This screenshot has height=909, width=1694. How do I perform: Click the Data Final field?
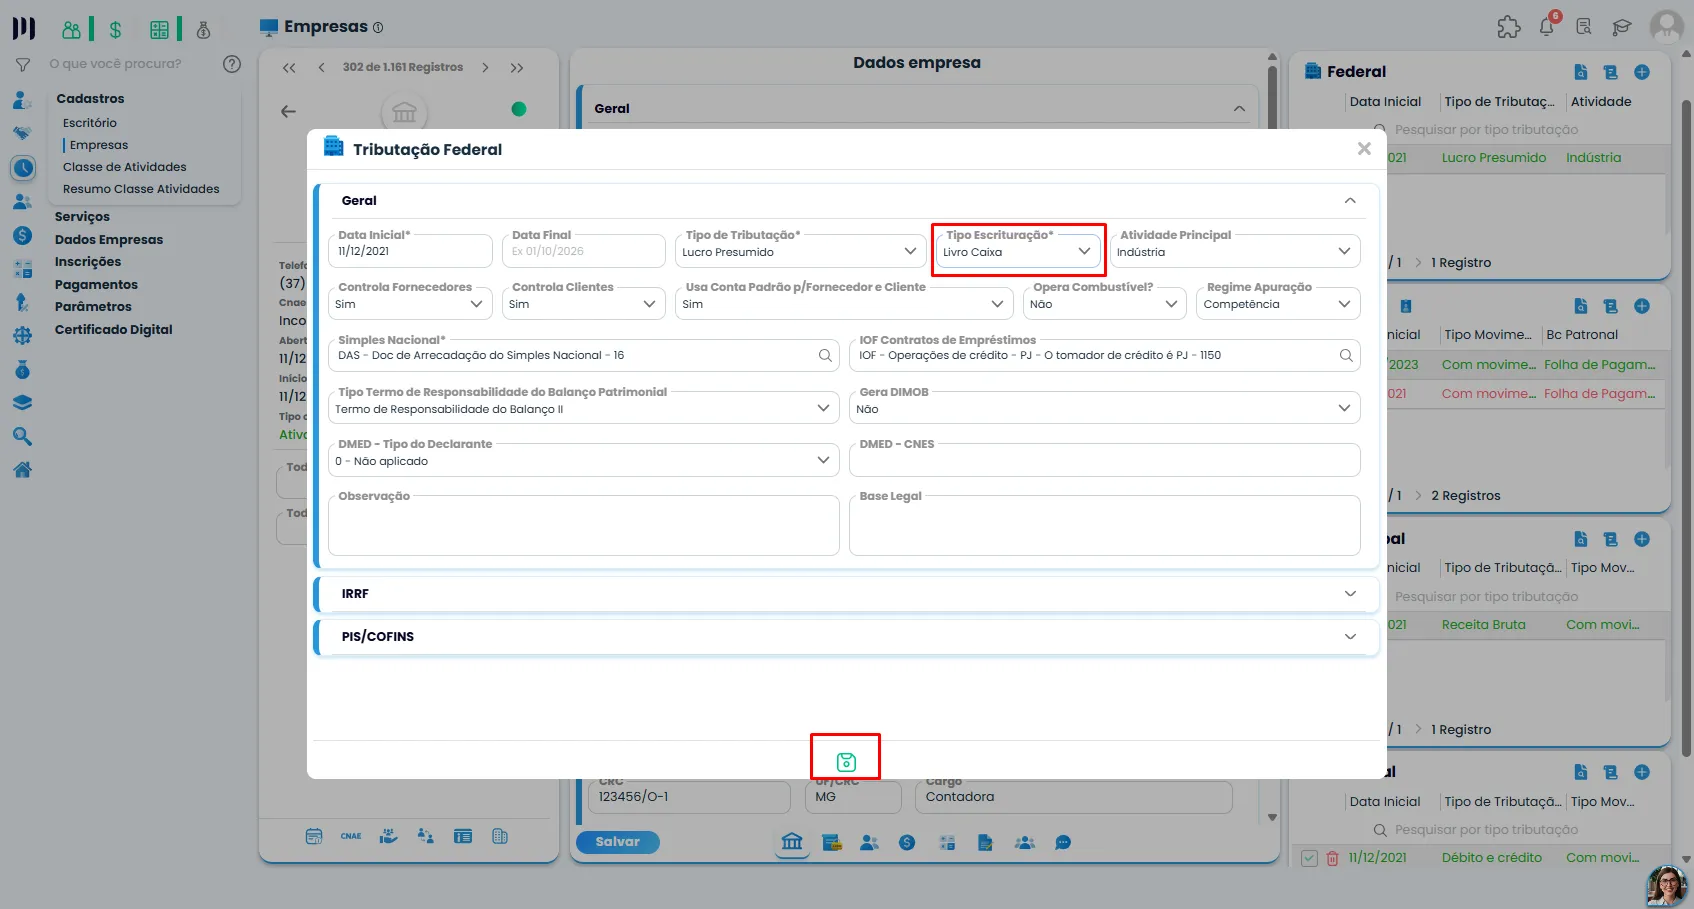coord(584,251)
